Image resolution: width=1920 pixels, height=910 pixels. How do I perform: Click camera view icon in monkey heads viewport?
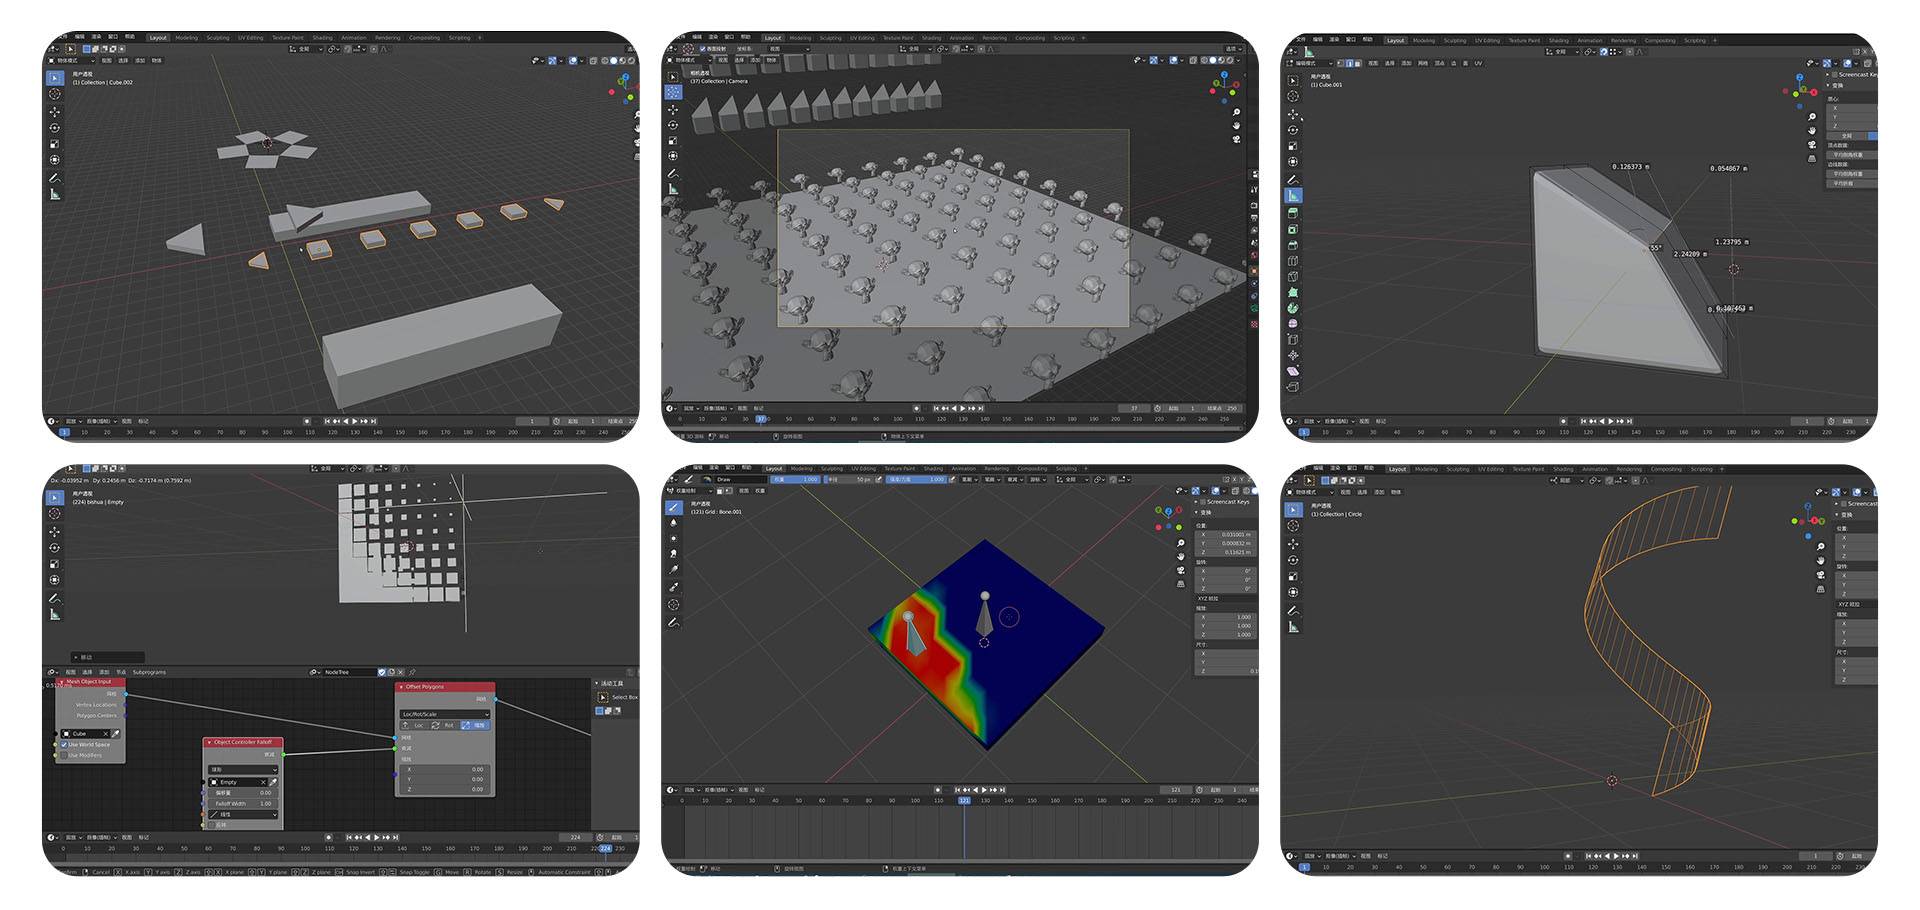(x=1236, y=139)
